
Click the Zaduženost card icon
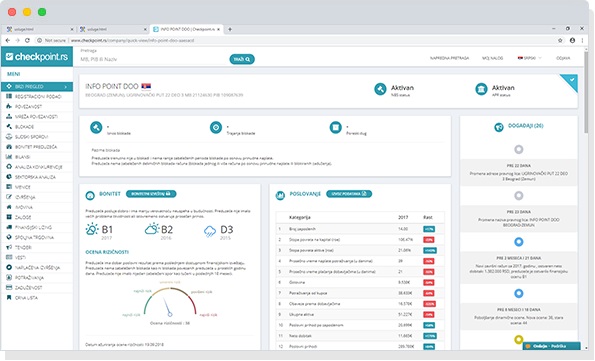pos(9,288)
